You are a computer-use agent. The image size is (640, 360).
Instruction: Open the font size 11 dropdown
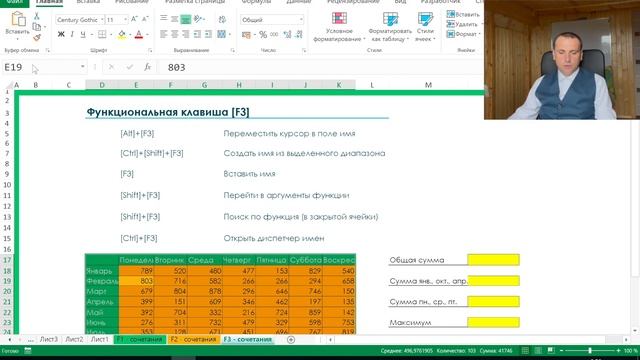pyautogui.click(x=125, y=20)
